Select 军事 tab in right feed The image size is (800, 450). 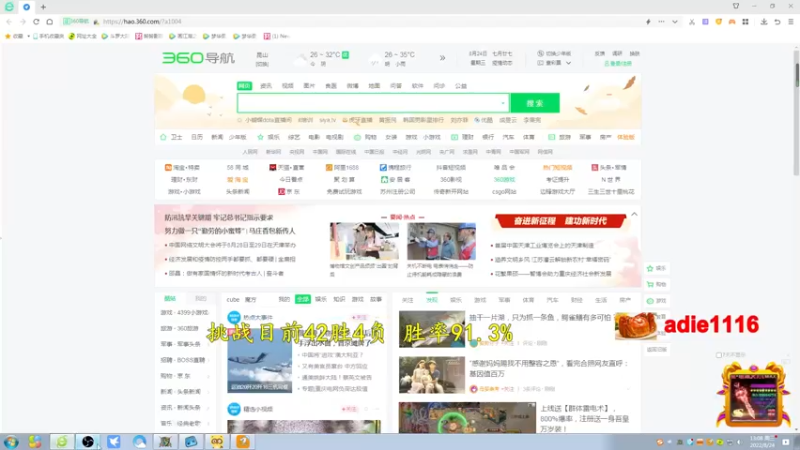coord(504,300)
